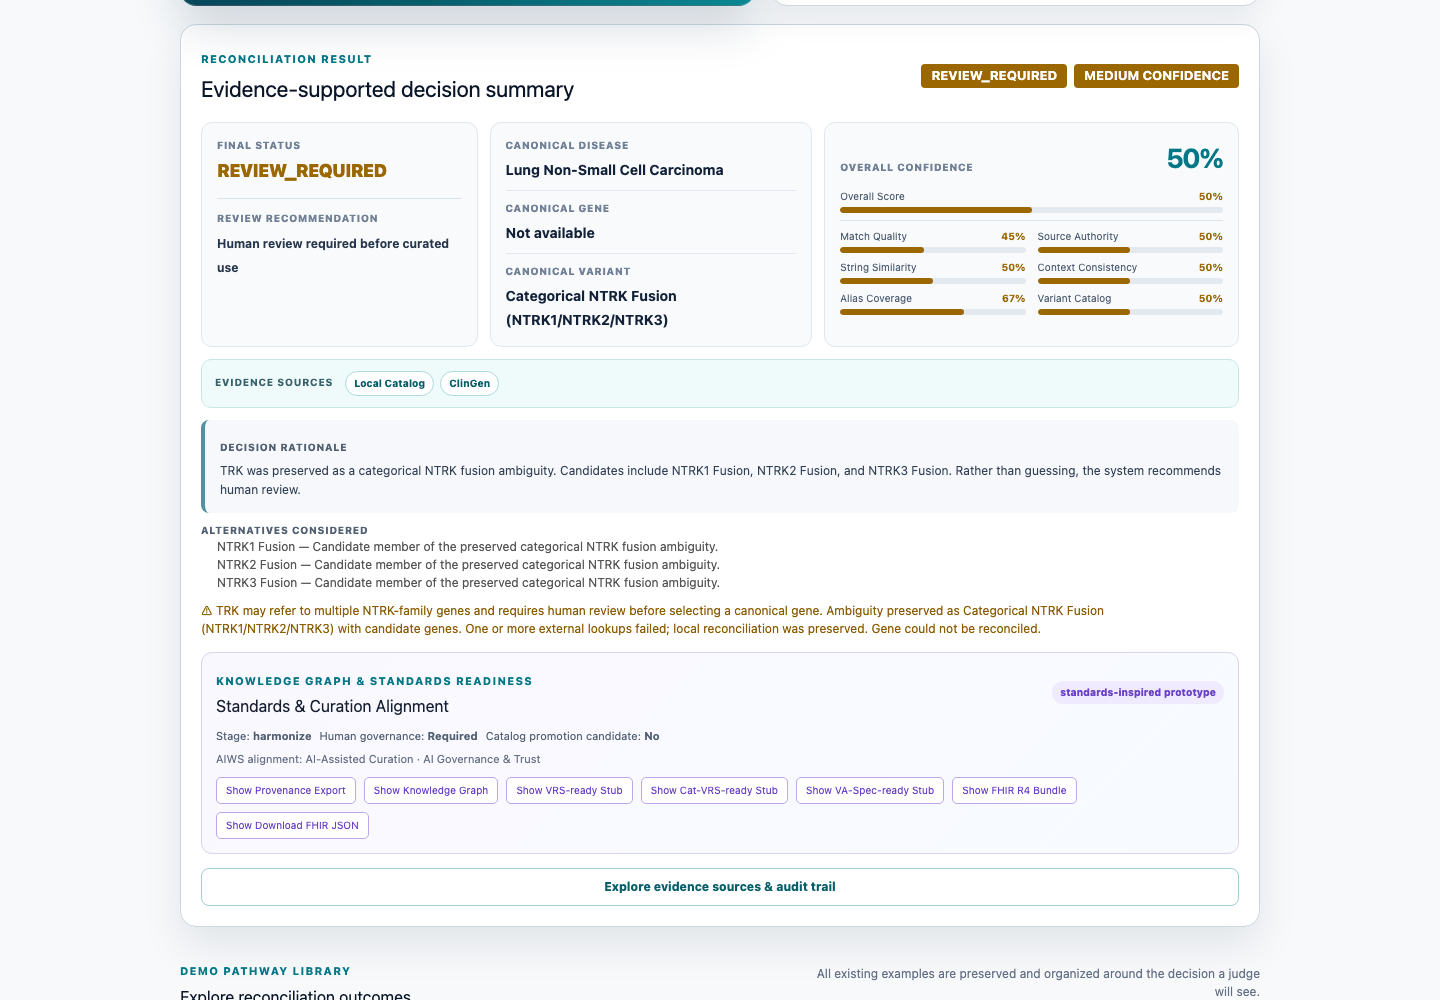The image size is (1440, 1000).
Task: Click 'Catalog promotion candidate: No' text
Action: pyautogui.click(x=572, y=736)
